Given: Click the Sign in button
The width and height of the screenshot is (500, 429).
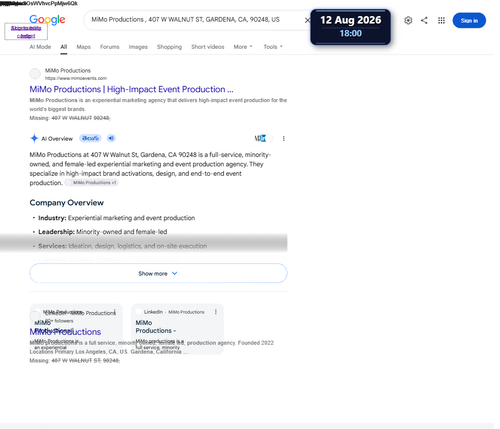Looking at the screenshot, I should [x=469, y=20].
